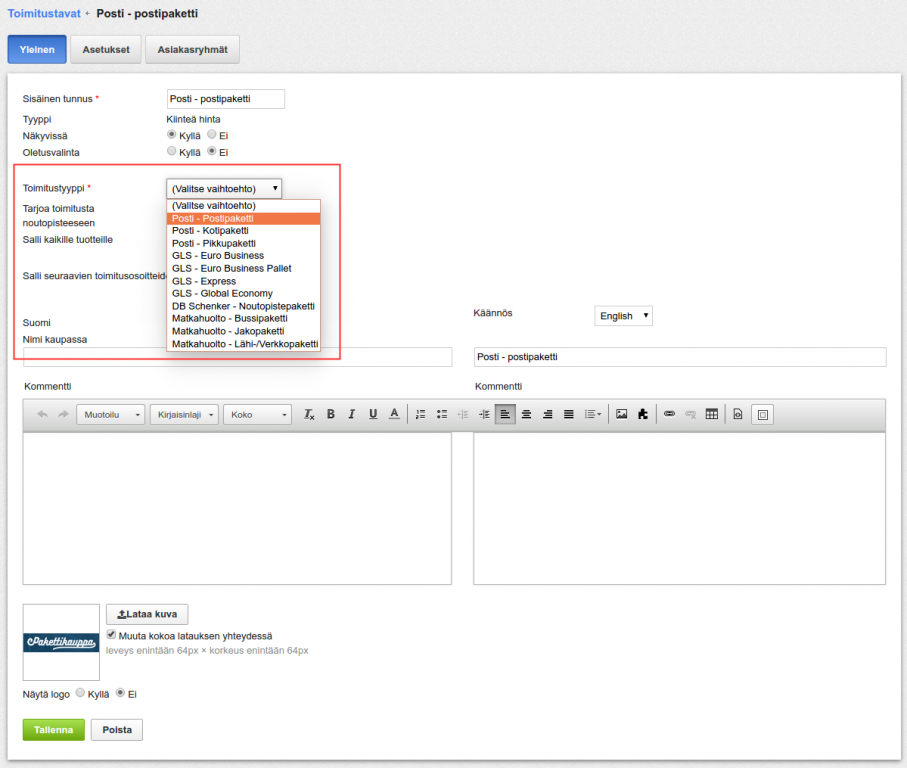Insert a bulleted list
This screenshot has height=768, width=907.
[x=442, y=414]
